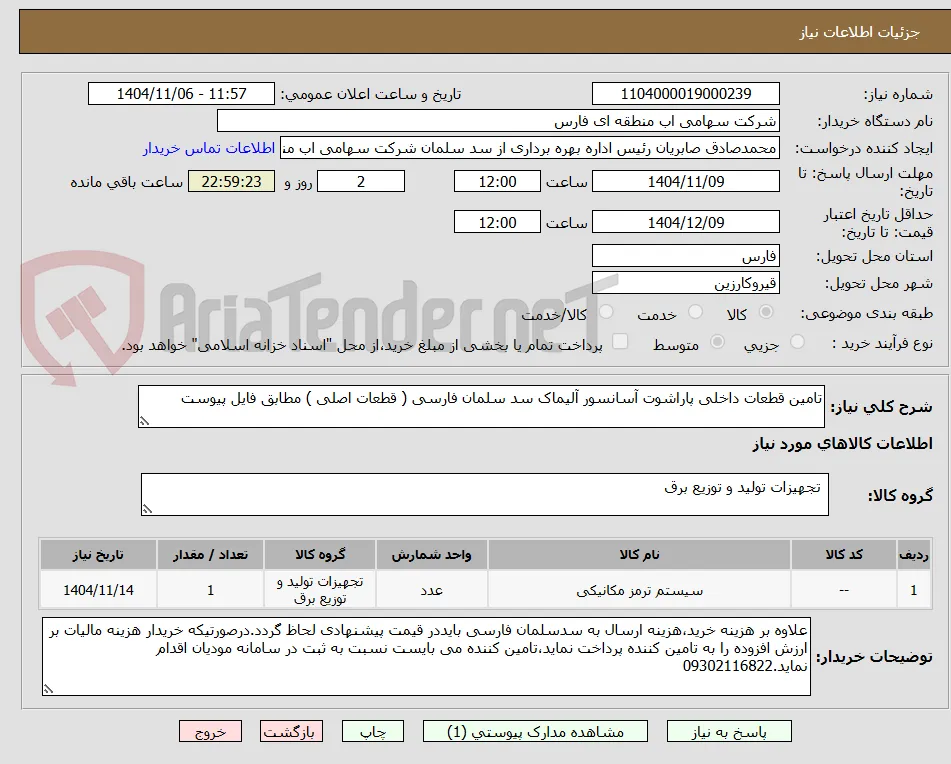This screenshot has width=951, height=764.
Task: Click the table cell 'تجهیزات تولید و توزیع برق'
Action: pos(320,590)
